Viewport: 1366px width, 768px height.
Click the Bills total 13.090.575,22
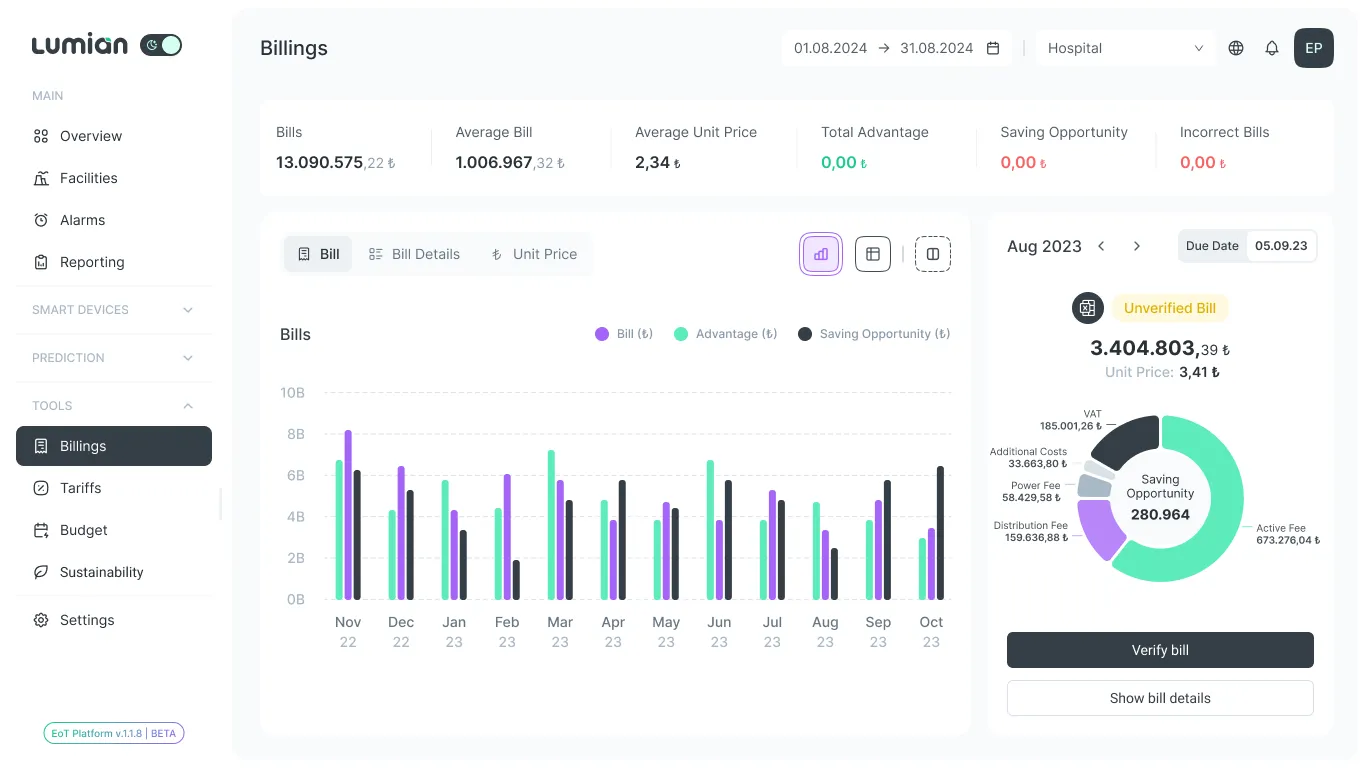coord(336,163)
